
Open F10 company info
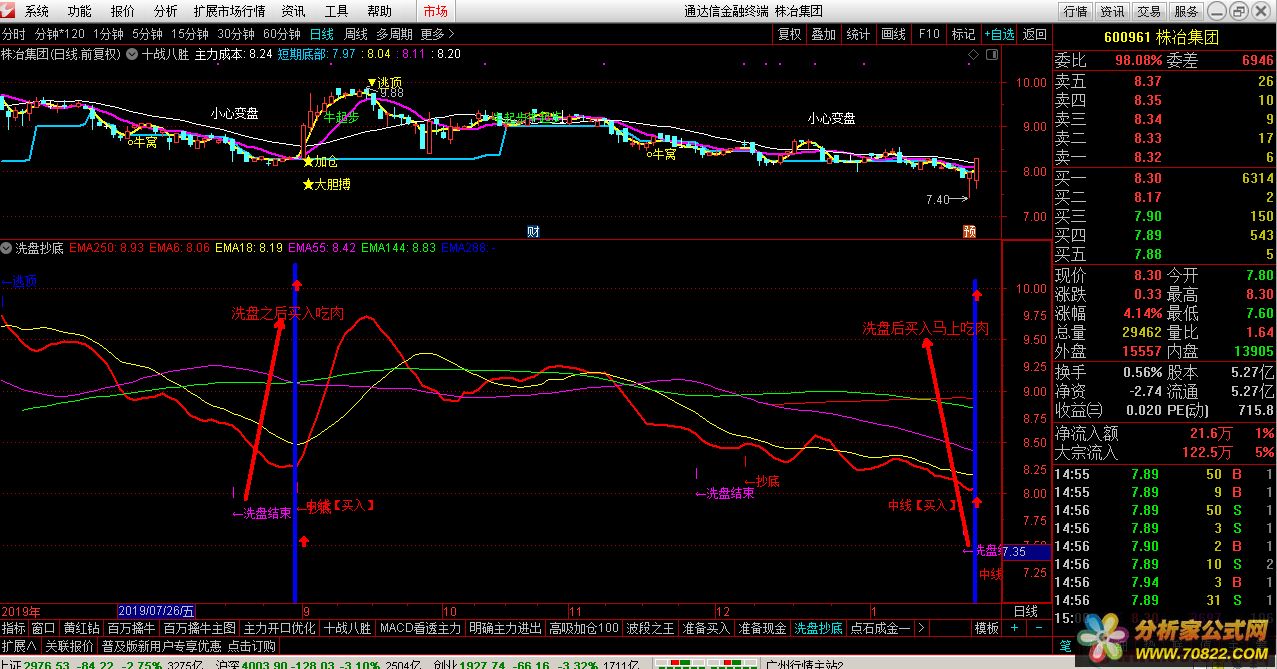click(x=929, y=34)
